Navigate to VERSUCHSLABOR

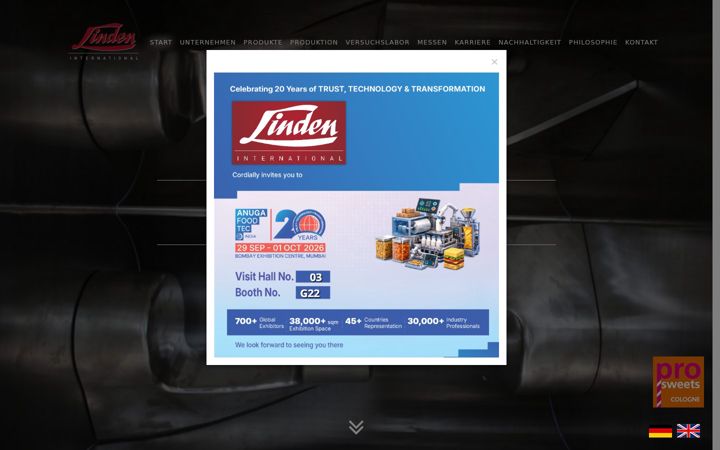[x=377, y=42]
